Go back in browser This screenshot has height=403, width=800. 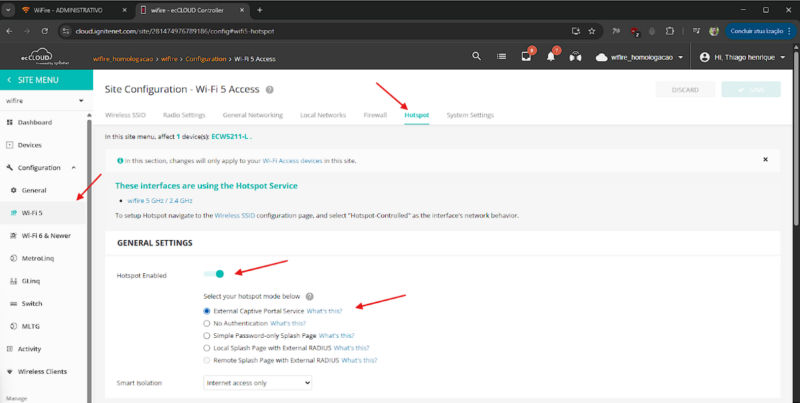pyautogui.click(x=10, y=31)
